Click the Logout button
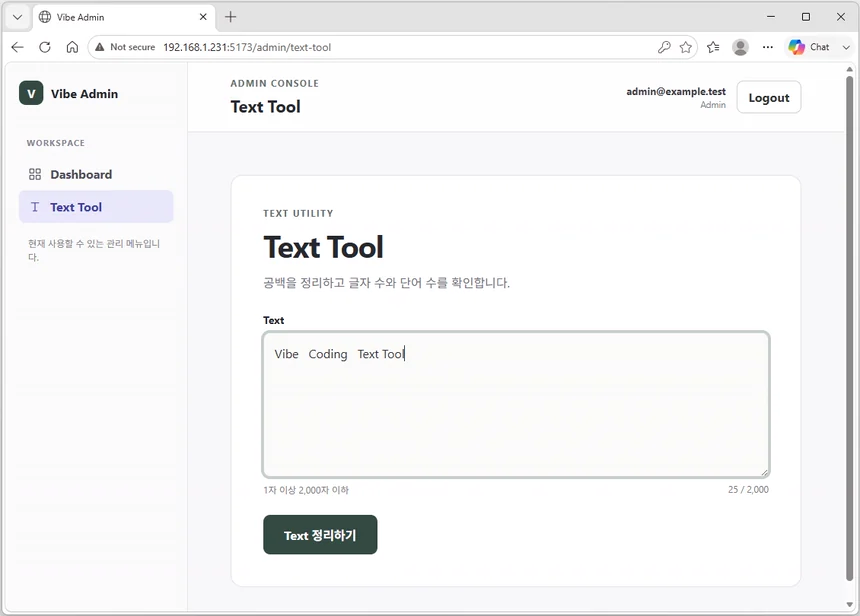Screen dimensions: 860x616 pyautogui.click(x=768, y=98)
